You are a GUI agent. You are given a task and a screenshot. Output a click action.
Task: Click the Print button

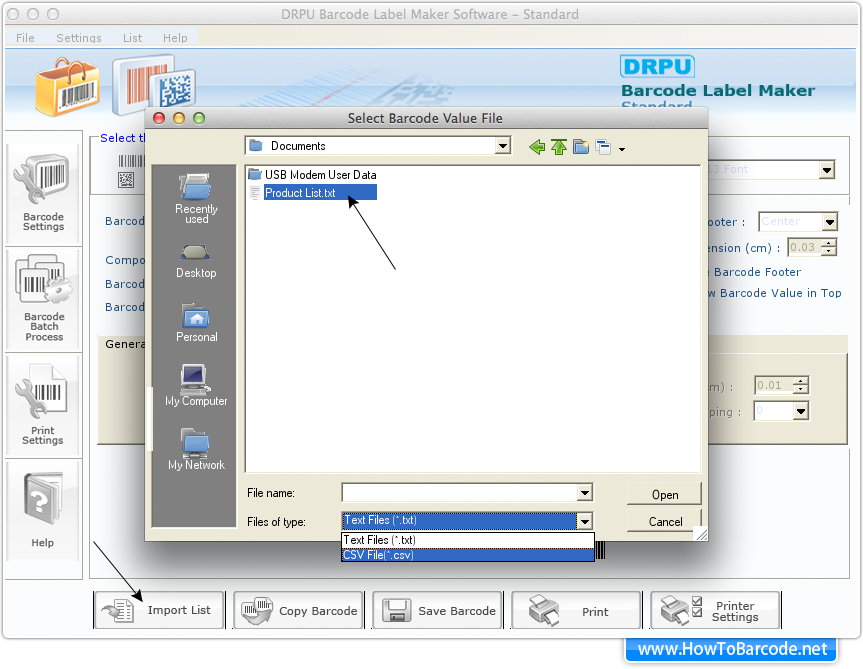point(576,610)
